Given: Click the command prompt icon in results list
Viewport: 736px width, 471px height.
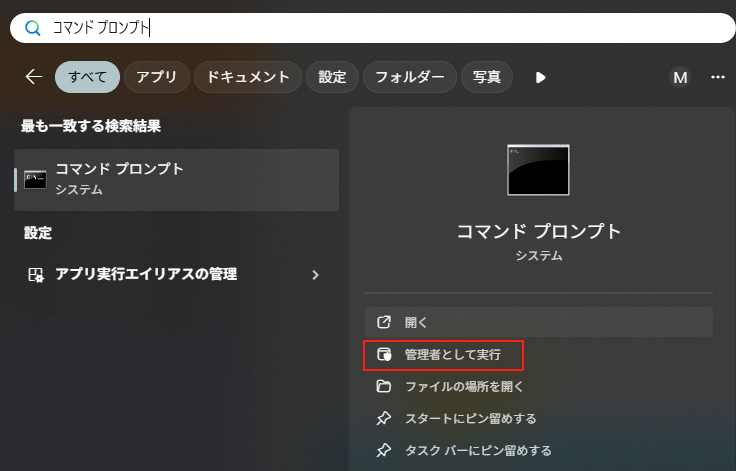Looking at the screenshot, I should coord(36,180).
